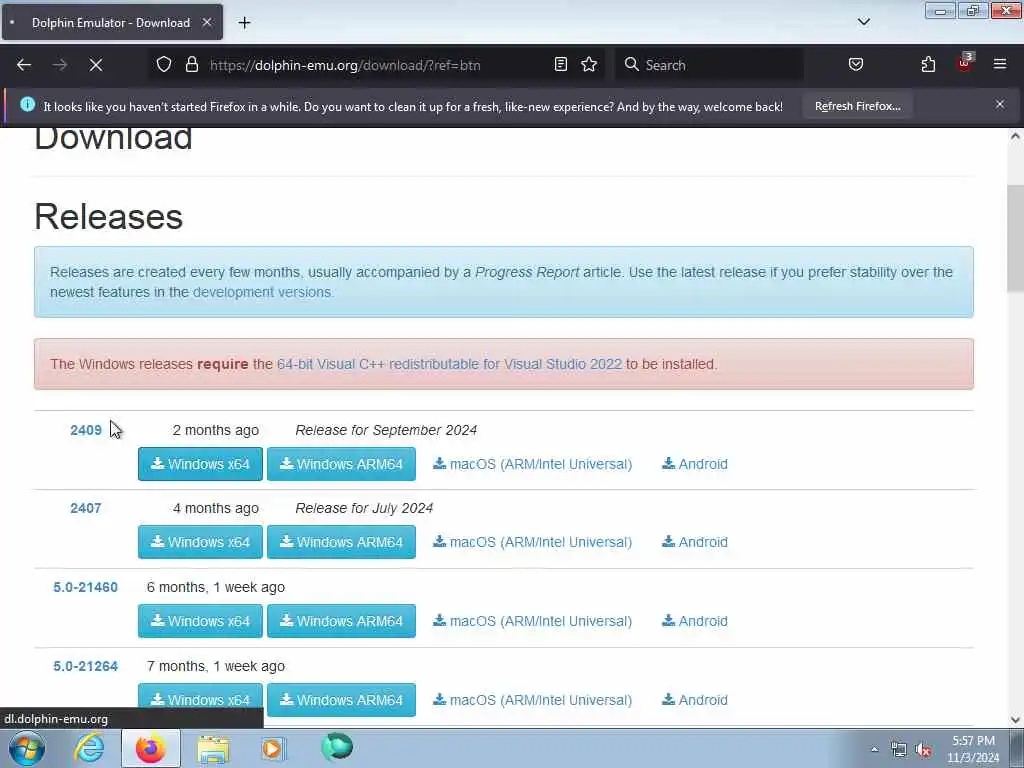Go back to the previous page
Screen dimensions: 1024x768
click(x=24, y=65)
